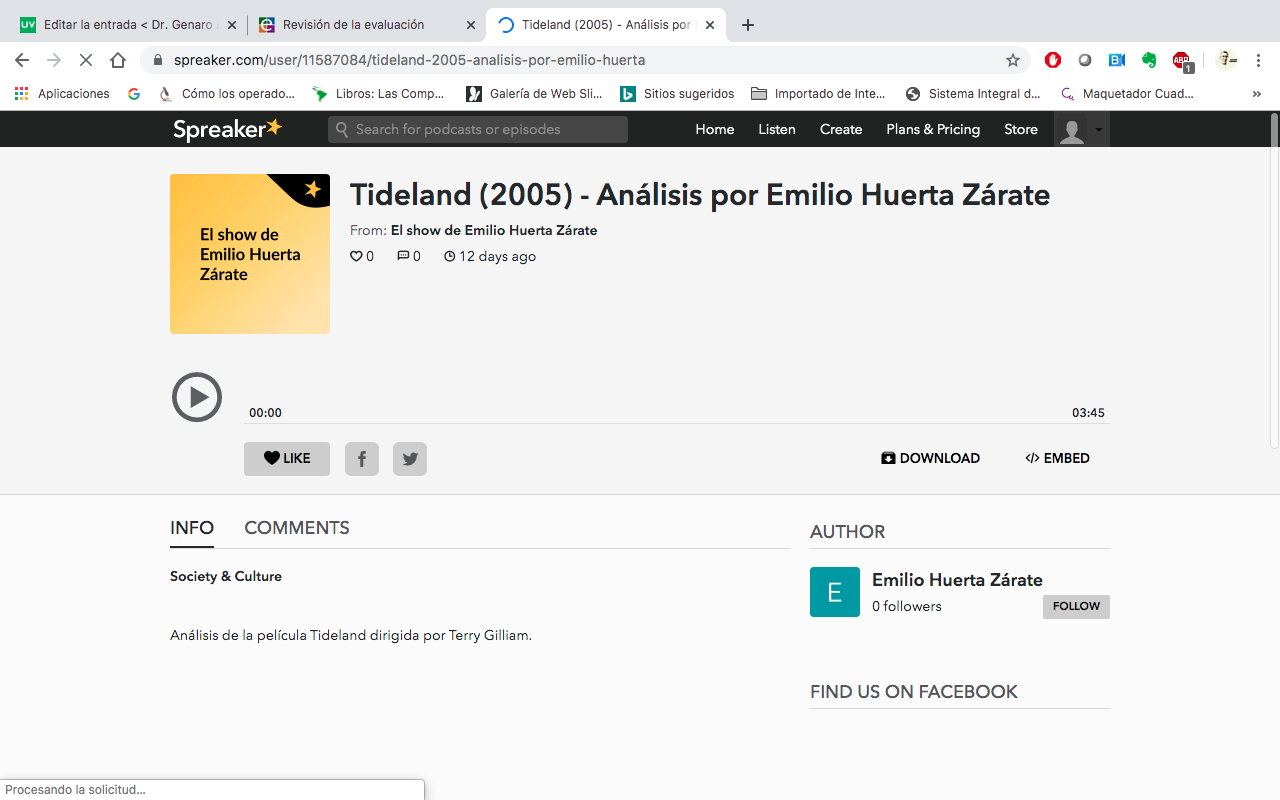The height and width of the screenshot is (800, 1280).
Task: Open Spreaker logo homepage
Action: coord(227,129)
